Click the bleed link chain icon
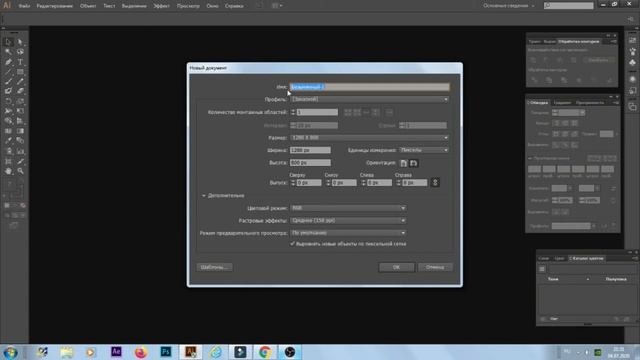Viewport: 640px width, 360px height. point(435,182)
